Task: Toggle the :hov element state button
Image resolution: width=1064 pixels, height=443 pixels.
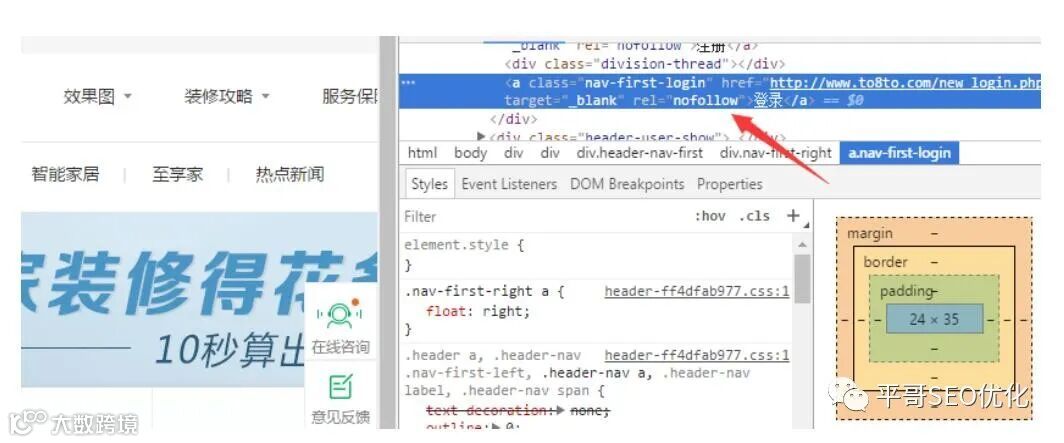Action: (710, 216)
